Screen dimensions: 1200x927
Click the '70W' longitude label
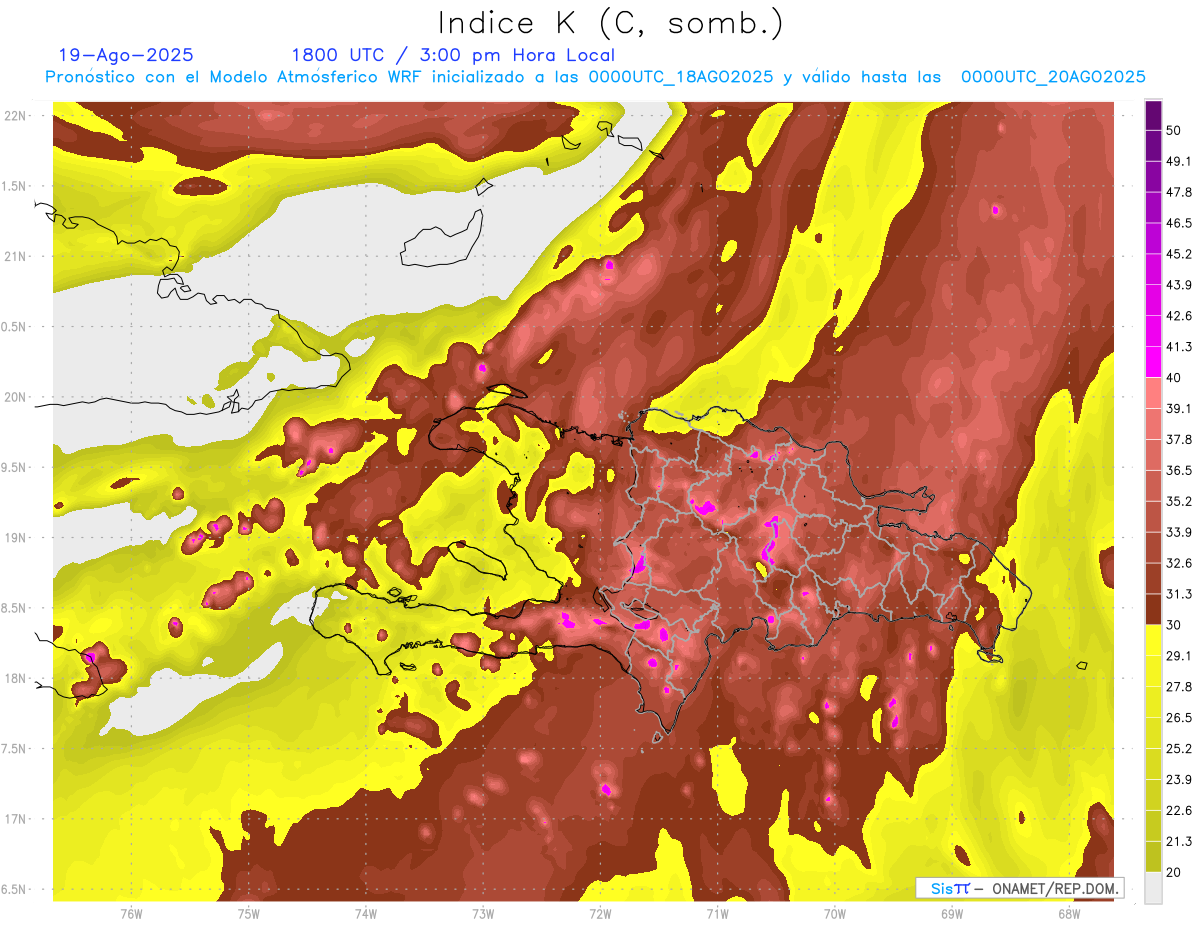coord(835,913)
